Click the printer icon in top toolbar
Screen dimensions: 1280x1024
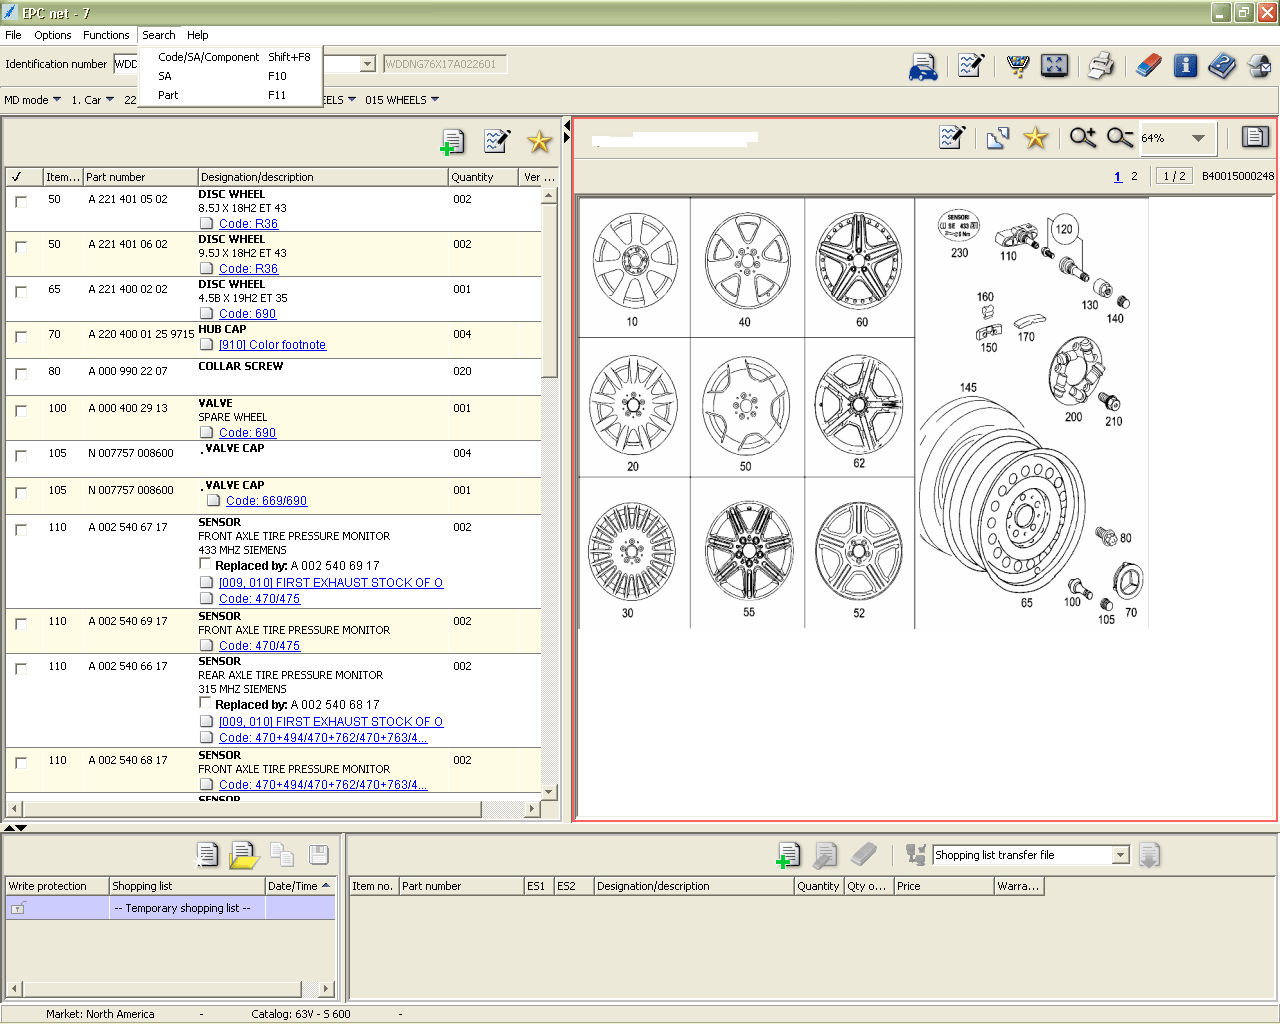[x=1101, y=66]
